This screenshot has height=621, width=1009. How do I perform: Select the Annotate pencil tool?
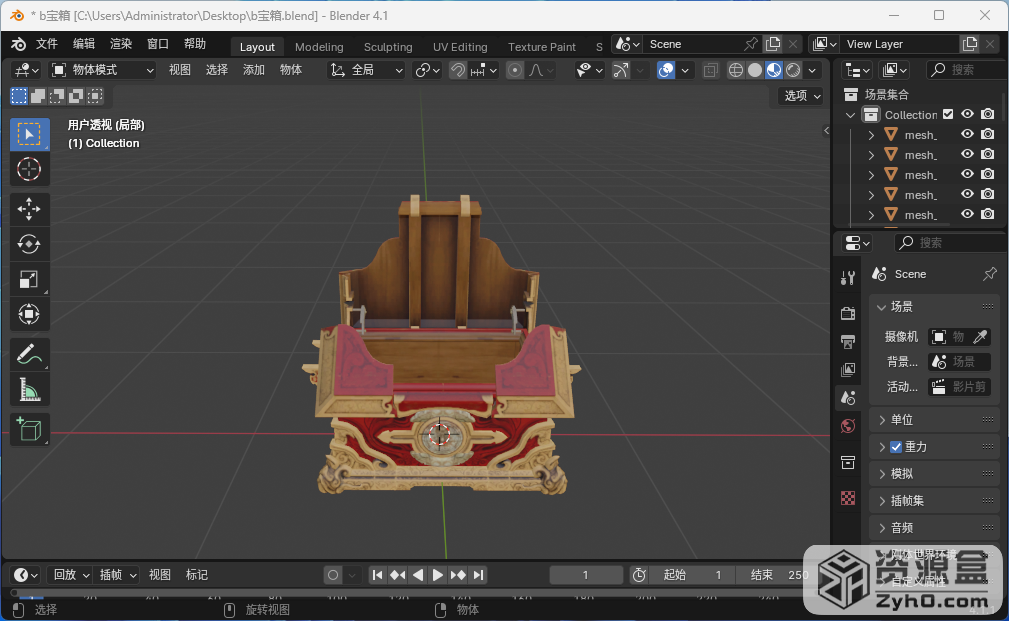coord(29,354)
